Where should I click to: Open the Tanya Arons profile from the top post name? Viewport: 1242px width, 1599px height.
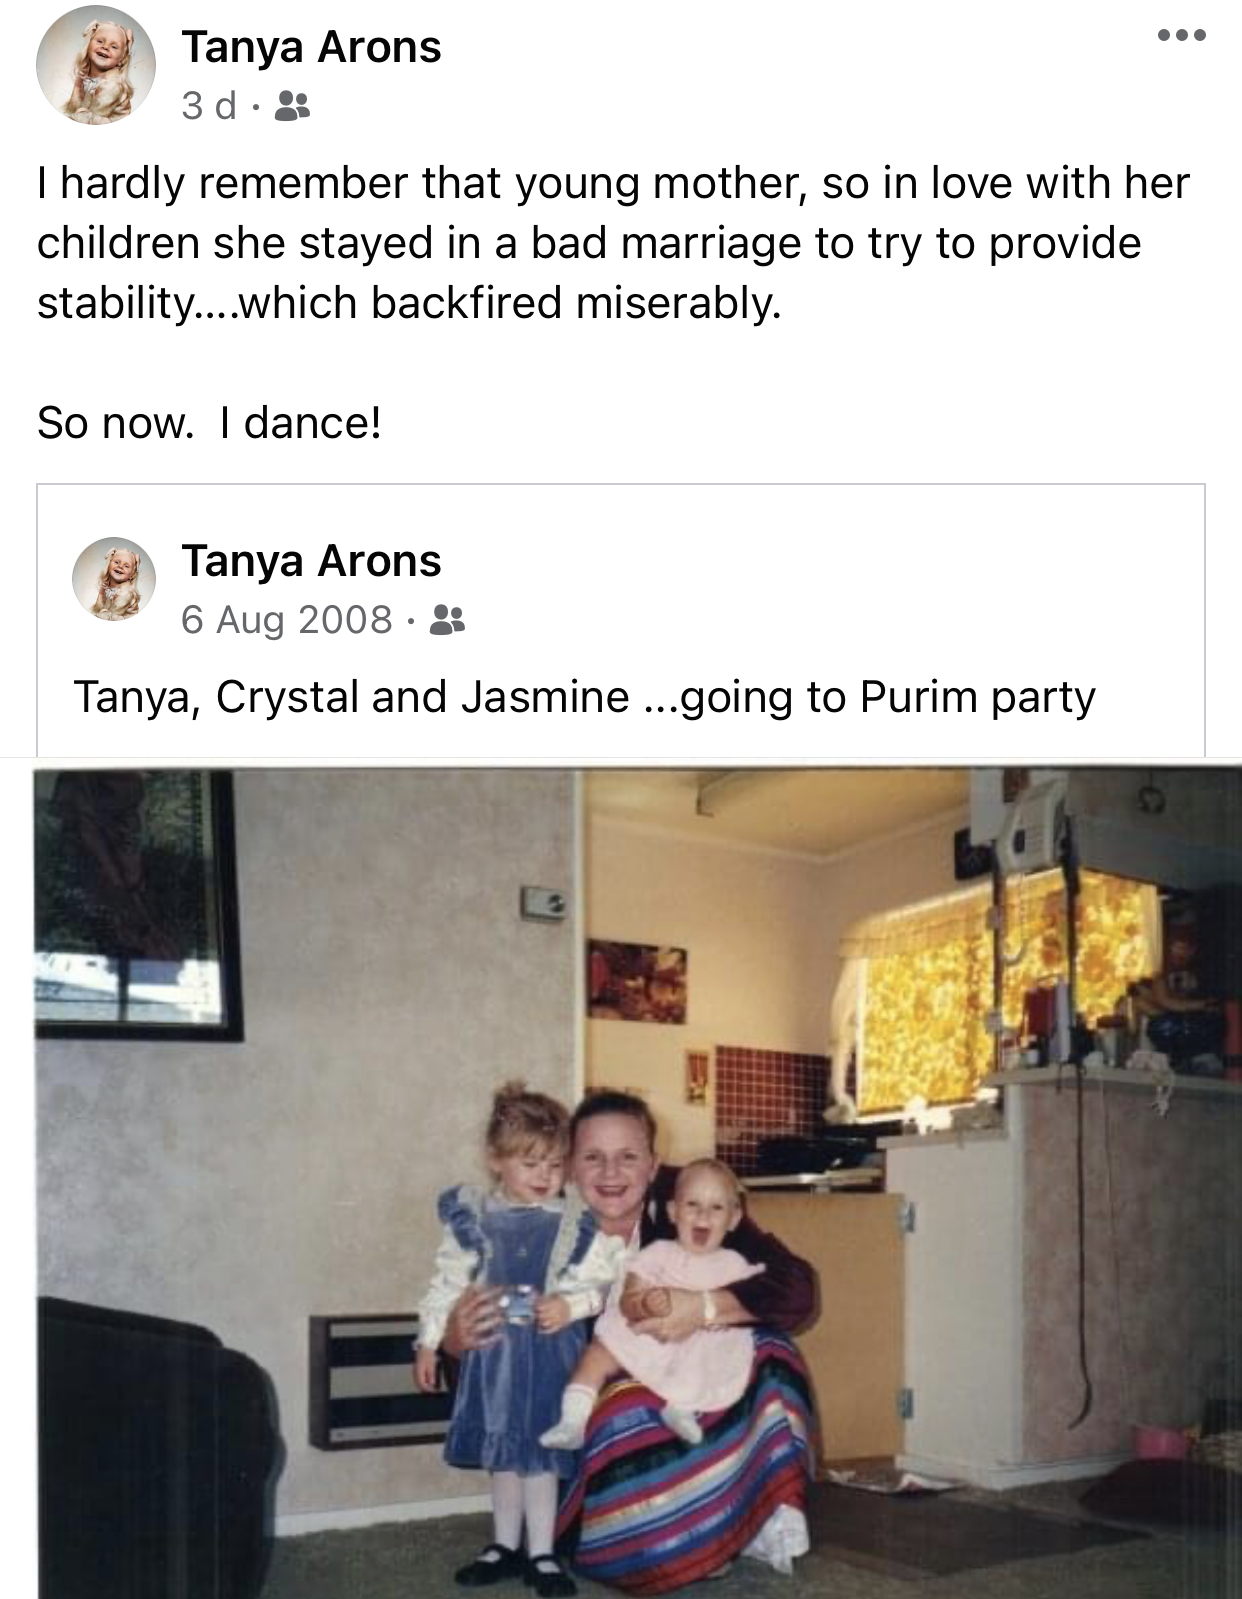click(x=311, y=47)
